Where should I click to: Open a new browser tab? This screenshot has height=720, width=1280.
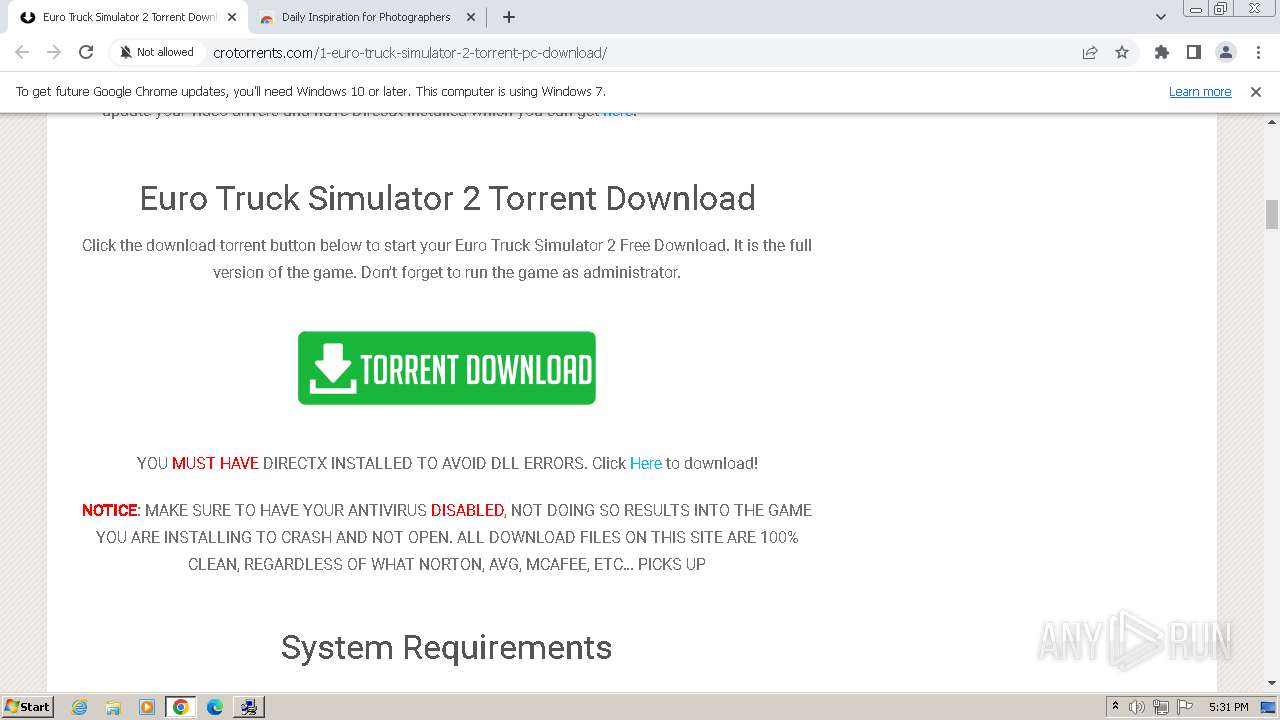point(508,17)
